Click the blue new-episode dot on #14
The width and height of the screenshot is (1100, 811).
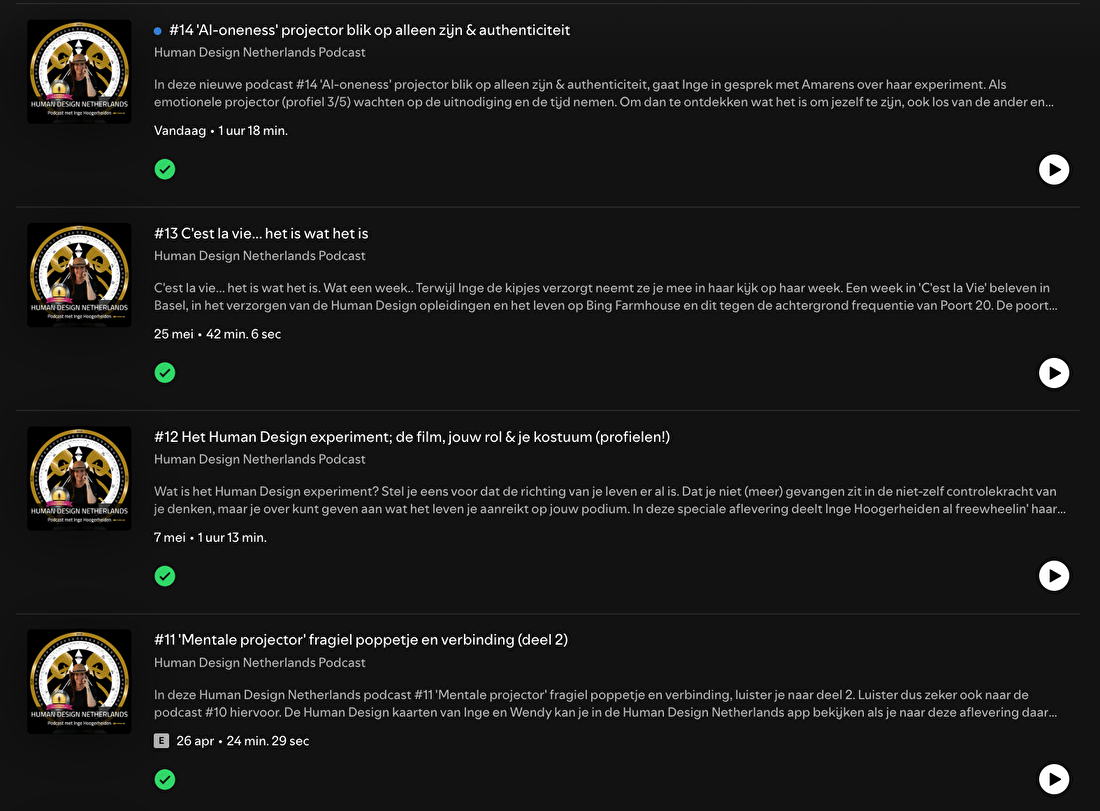[x=158, y=31]
